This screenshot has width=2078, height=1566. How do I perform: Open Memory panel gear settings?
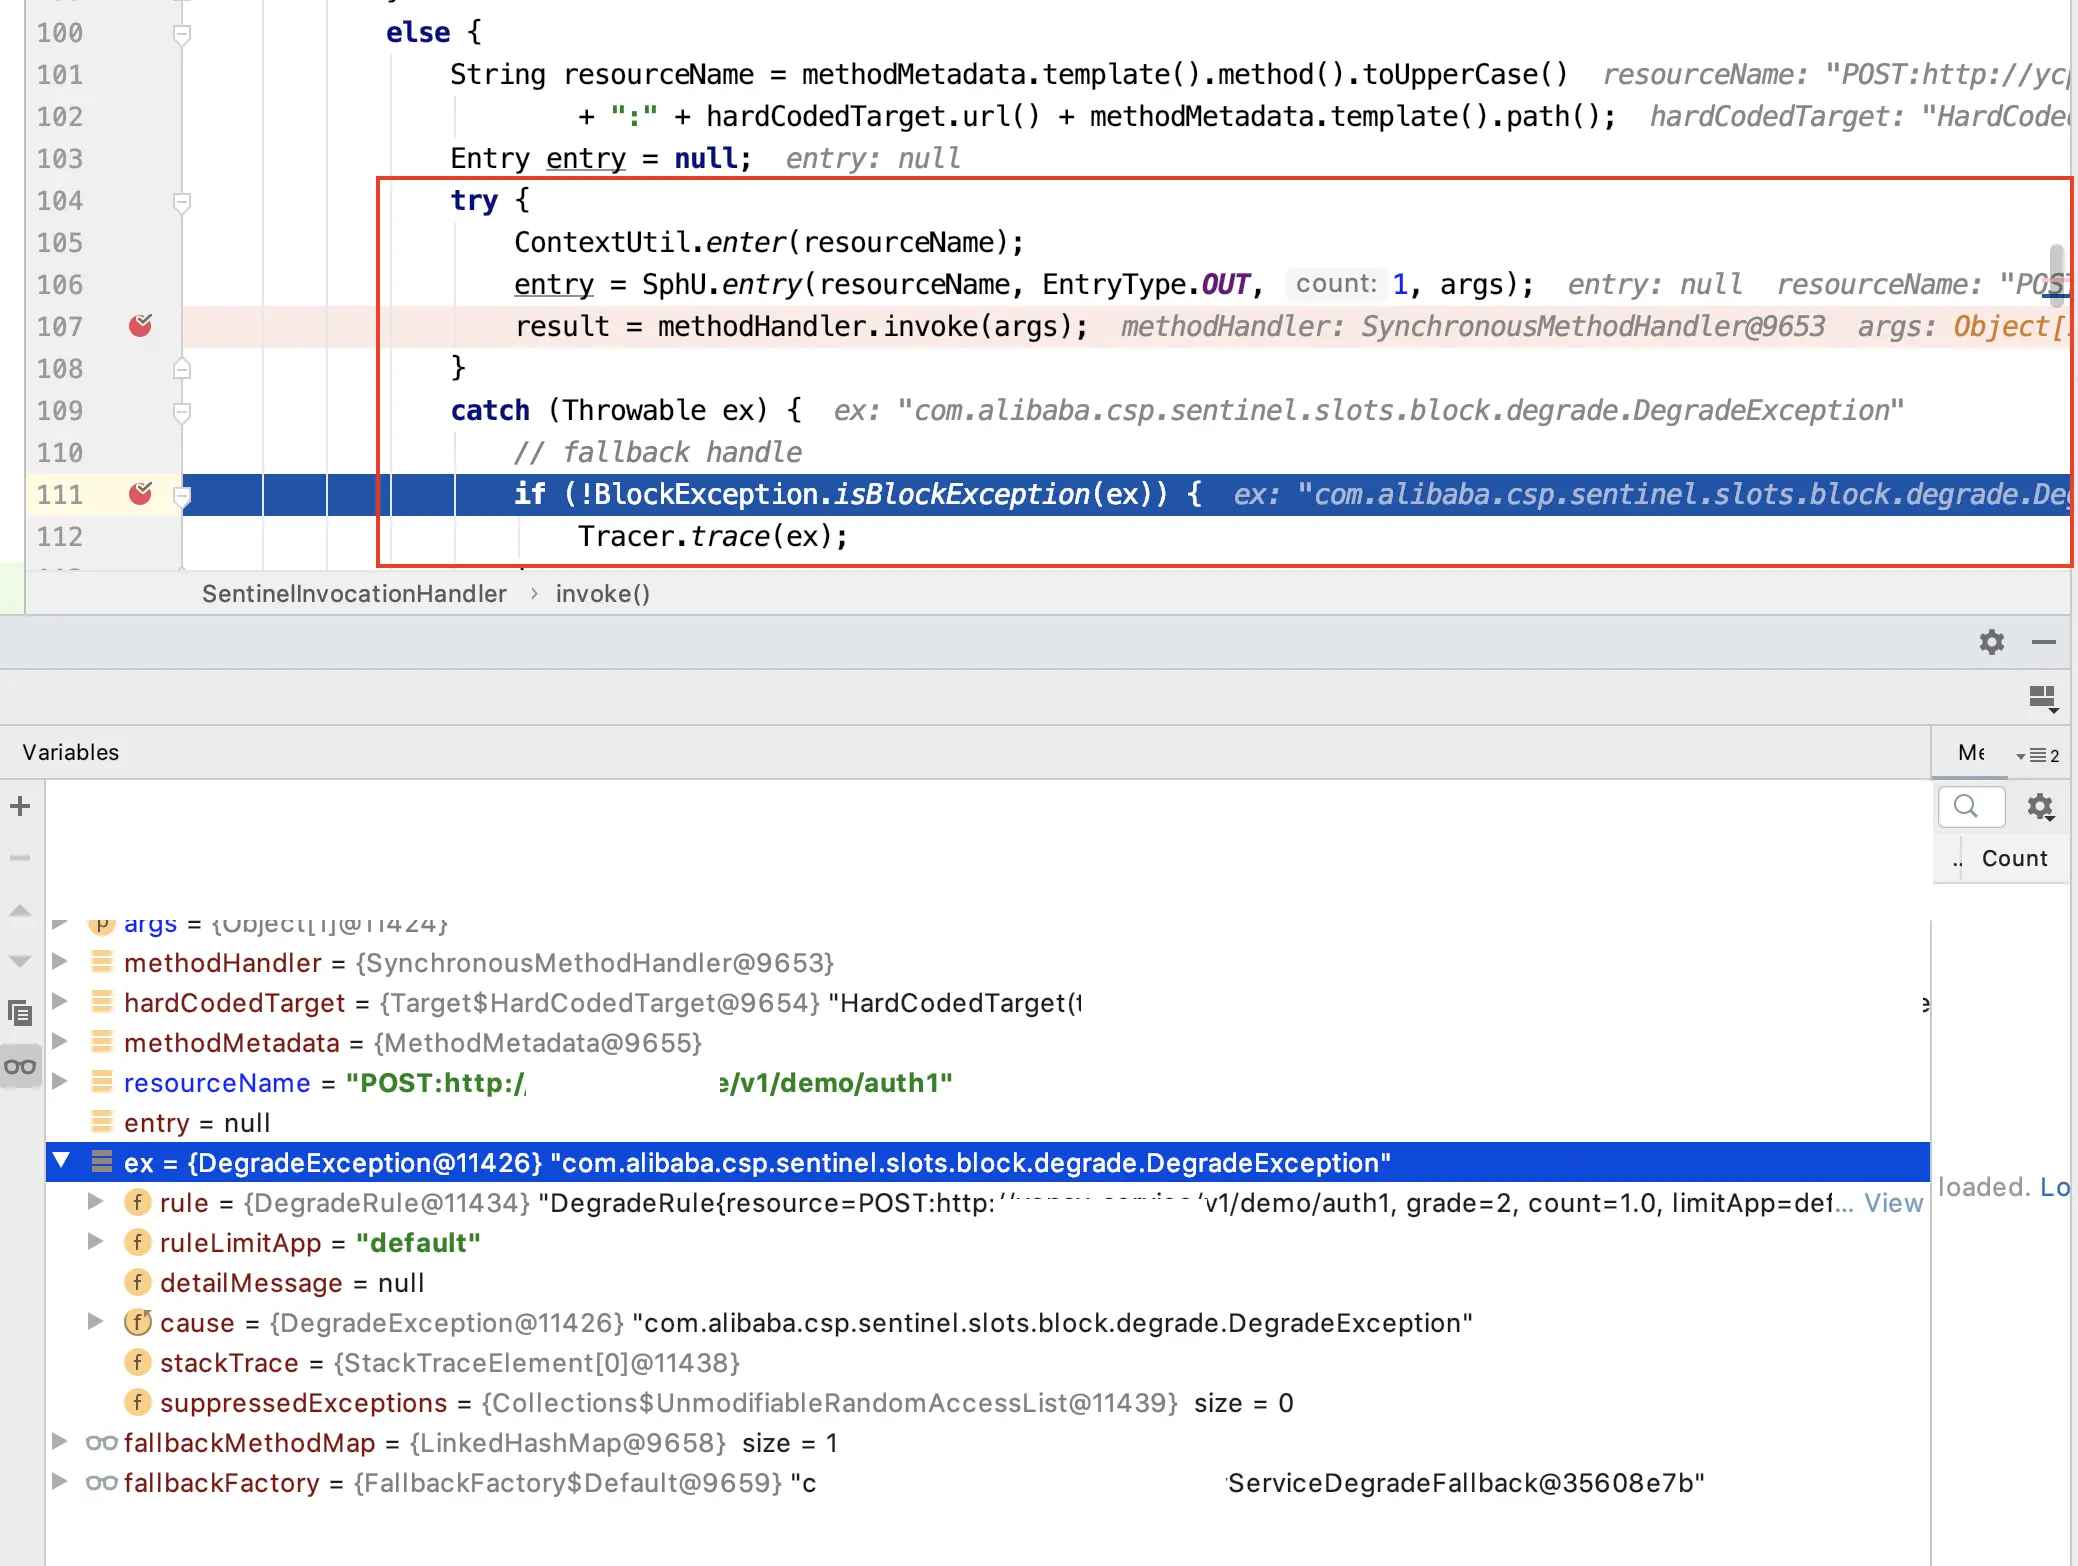pyautogui.click(x=2039, y=806)
